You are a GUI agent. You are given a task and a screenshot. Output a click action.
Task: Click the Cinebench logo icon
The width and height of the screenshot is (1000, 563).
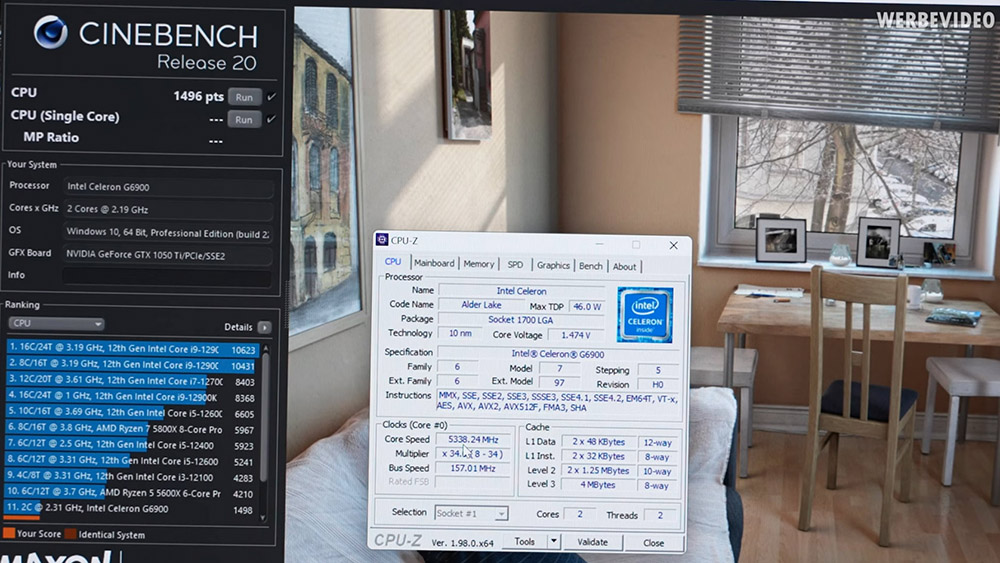point(50,33)
